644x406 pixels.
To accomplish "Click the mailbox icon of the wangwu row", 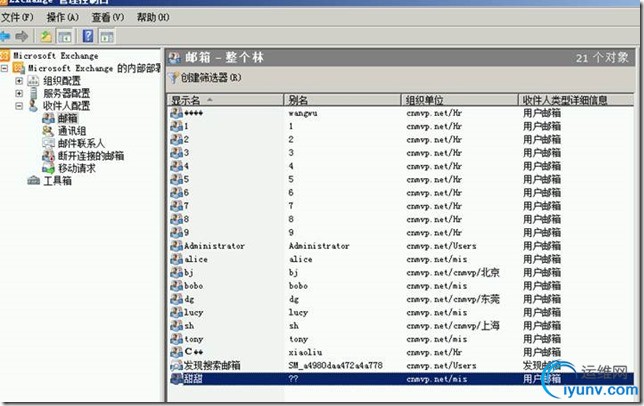I will pyautogui.click(x=177, y=113).
